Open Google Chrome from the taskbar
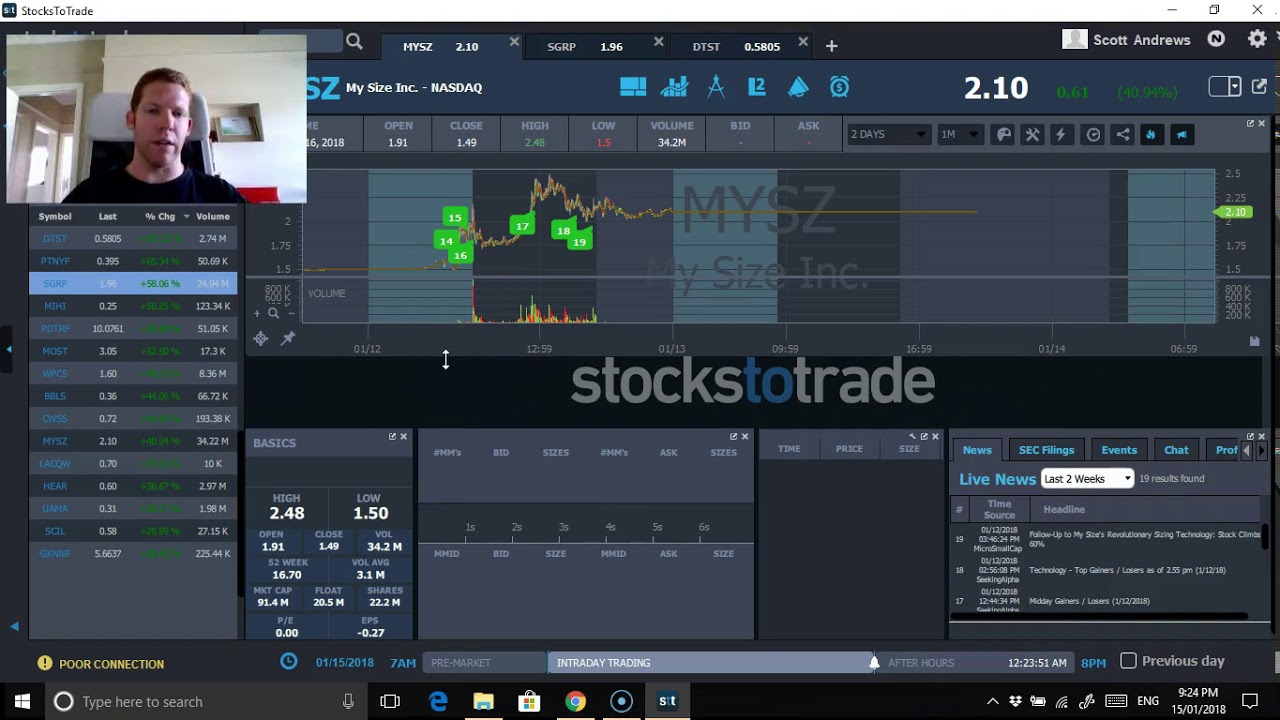The image size is (1280, 720). (x=575, y=701)
